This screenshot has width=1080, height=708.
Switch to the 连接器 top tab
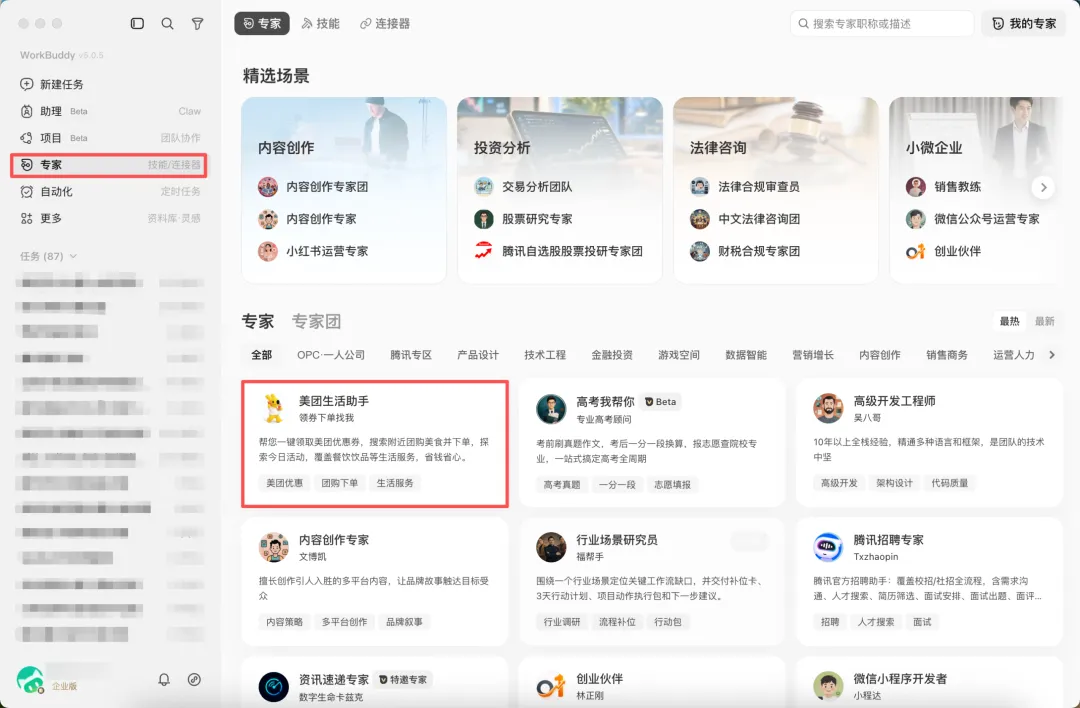point(385,23)
